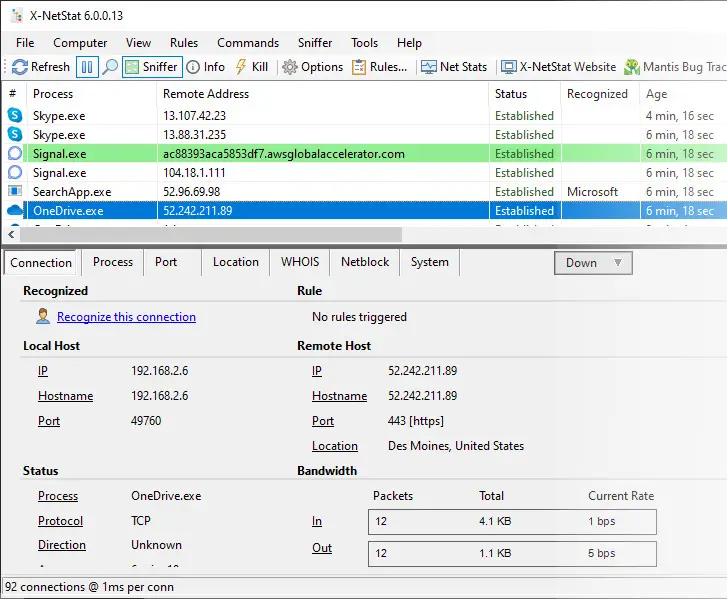Click the magnifying glass search icon
The image size is (727, 599).
[110, 67]
